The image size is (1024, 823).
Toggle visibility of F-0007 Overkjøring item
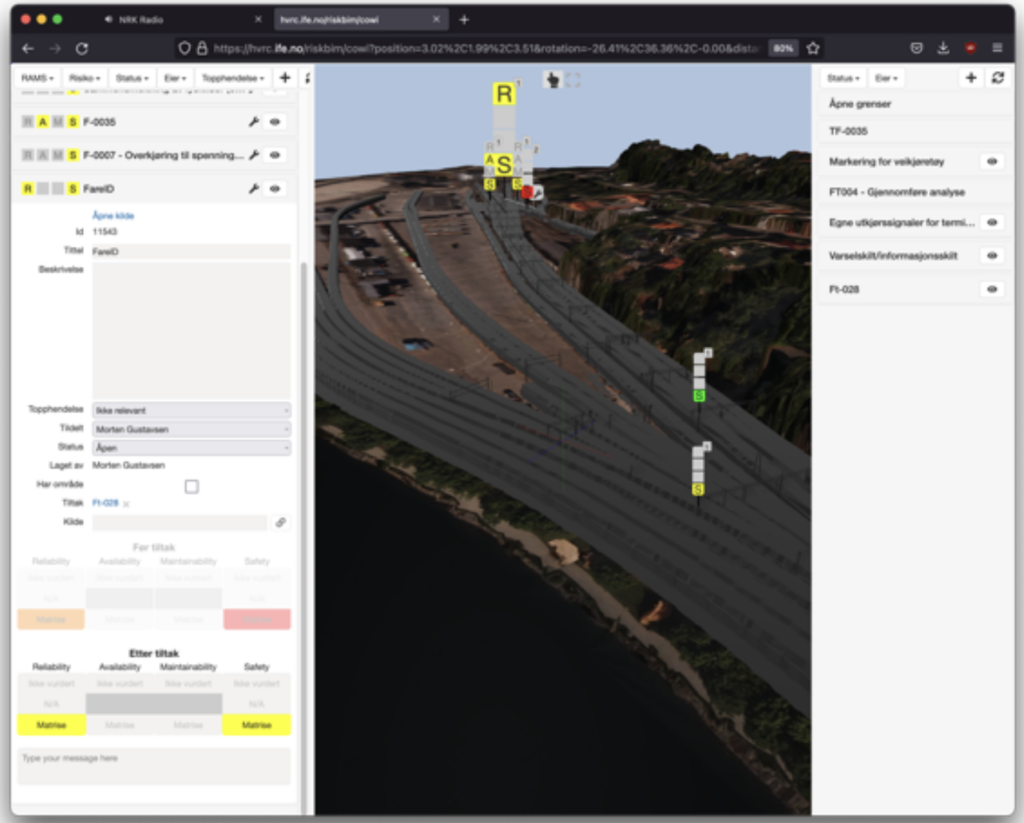(x=275, y=155)
